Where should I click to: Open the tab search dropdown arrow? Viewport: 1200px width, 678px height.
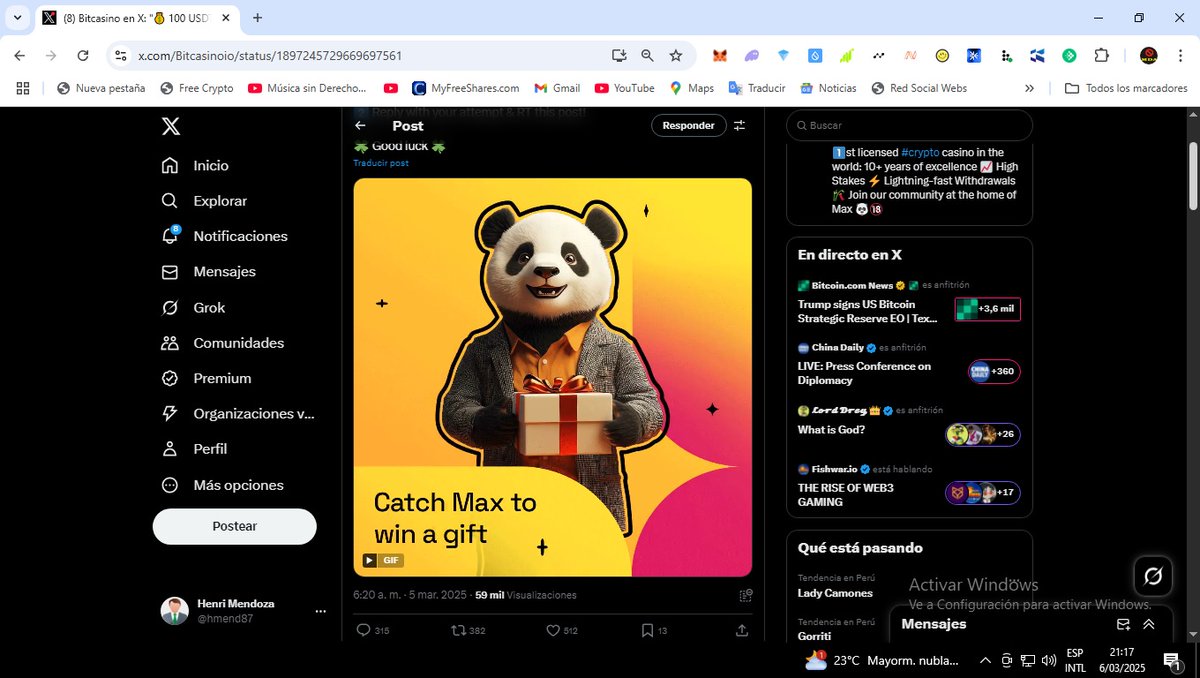coord(17,18)
